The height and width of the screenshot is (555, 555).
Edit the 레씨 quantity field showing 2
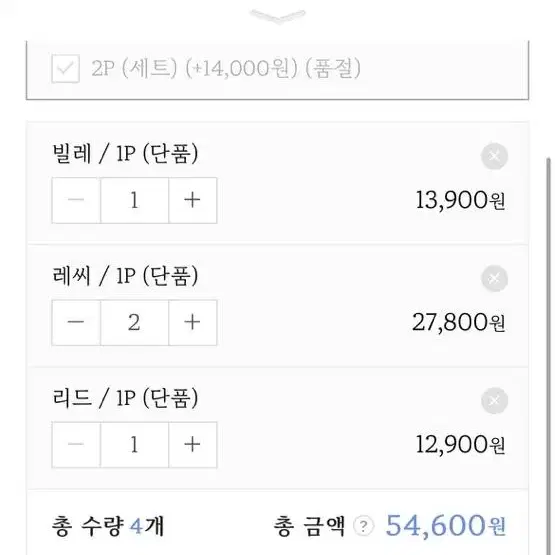135,322
